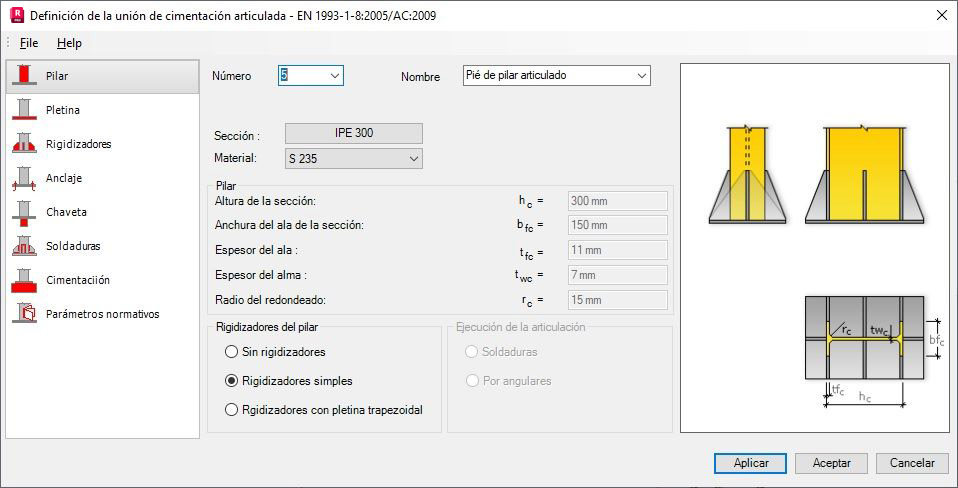Select disabled Soldaduras articulation option
The height and width of the screenshot is (488, 958).
(x=472, y=352)
